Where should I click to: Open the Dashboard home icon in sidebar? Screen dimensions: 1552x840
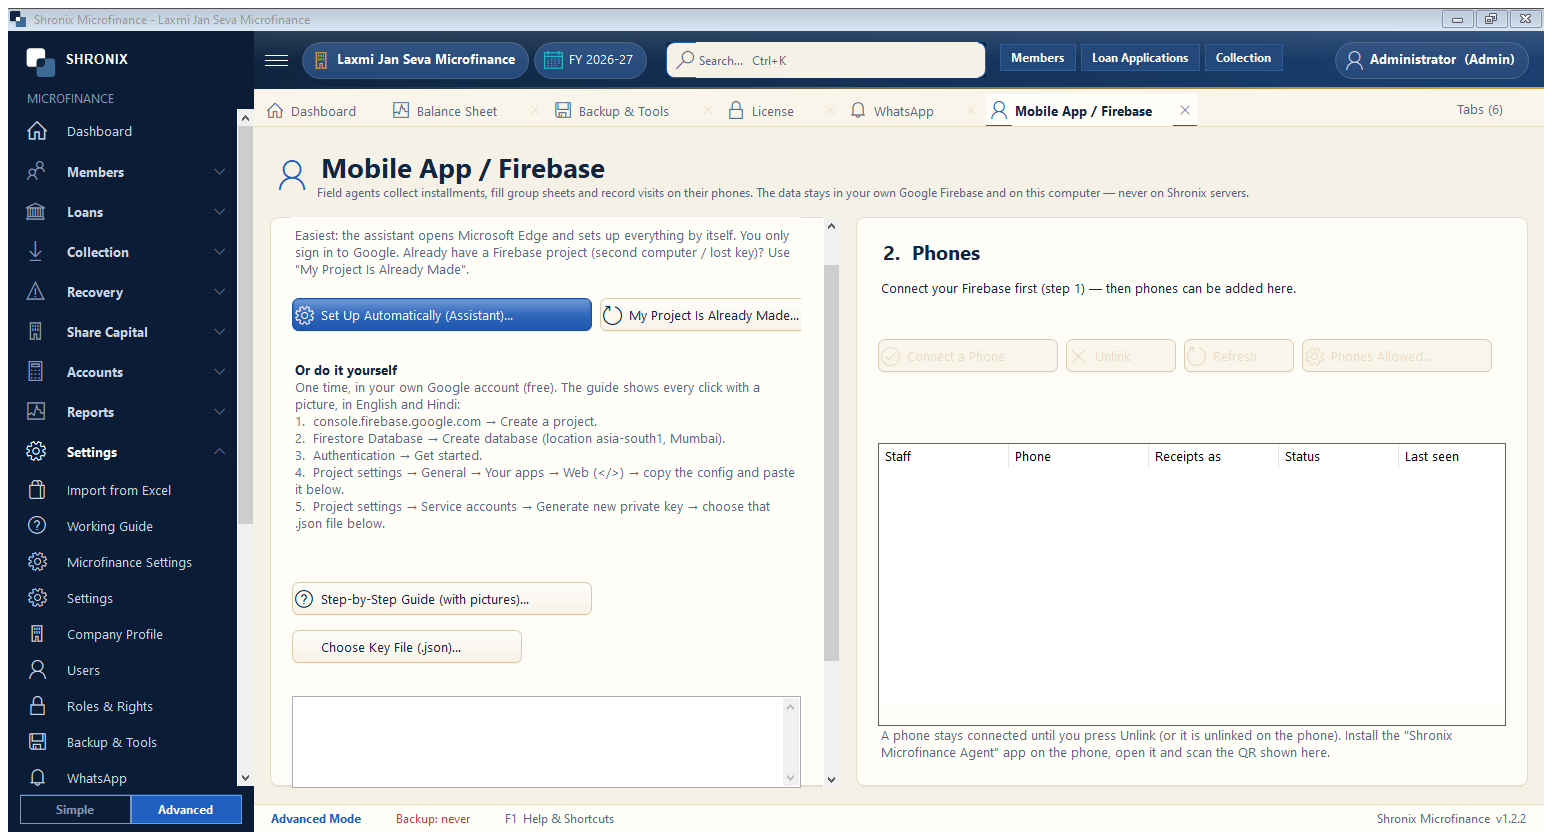[x=37, y=131]
